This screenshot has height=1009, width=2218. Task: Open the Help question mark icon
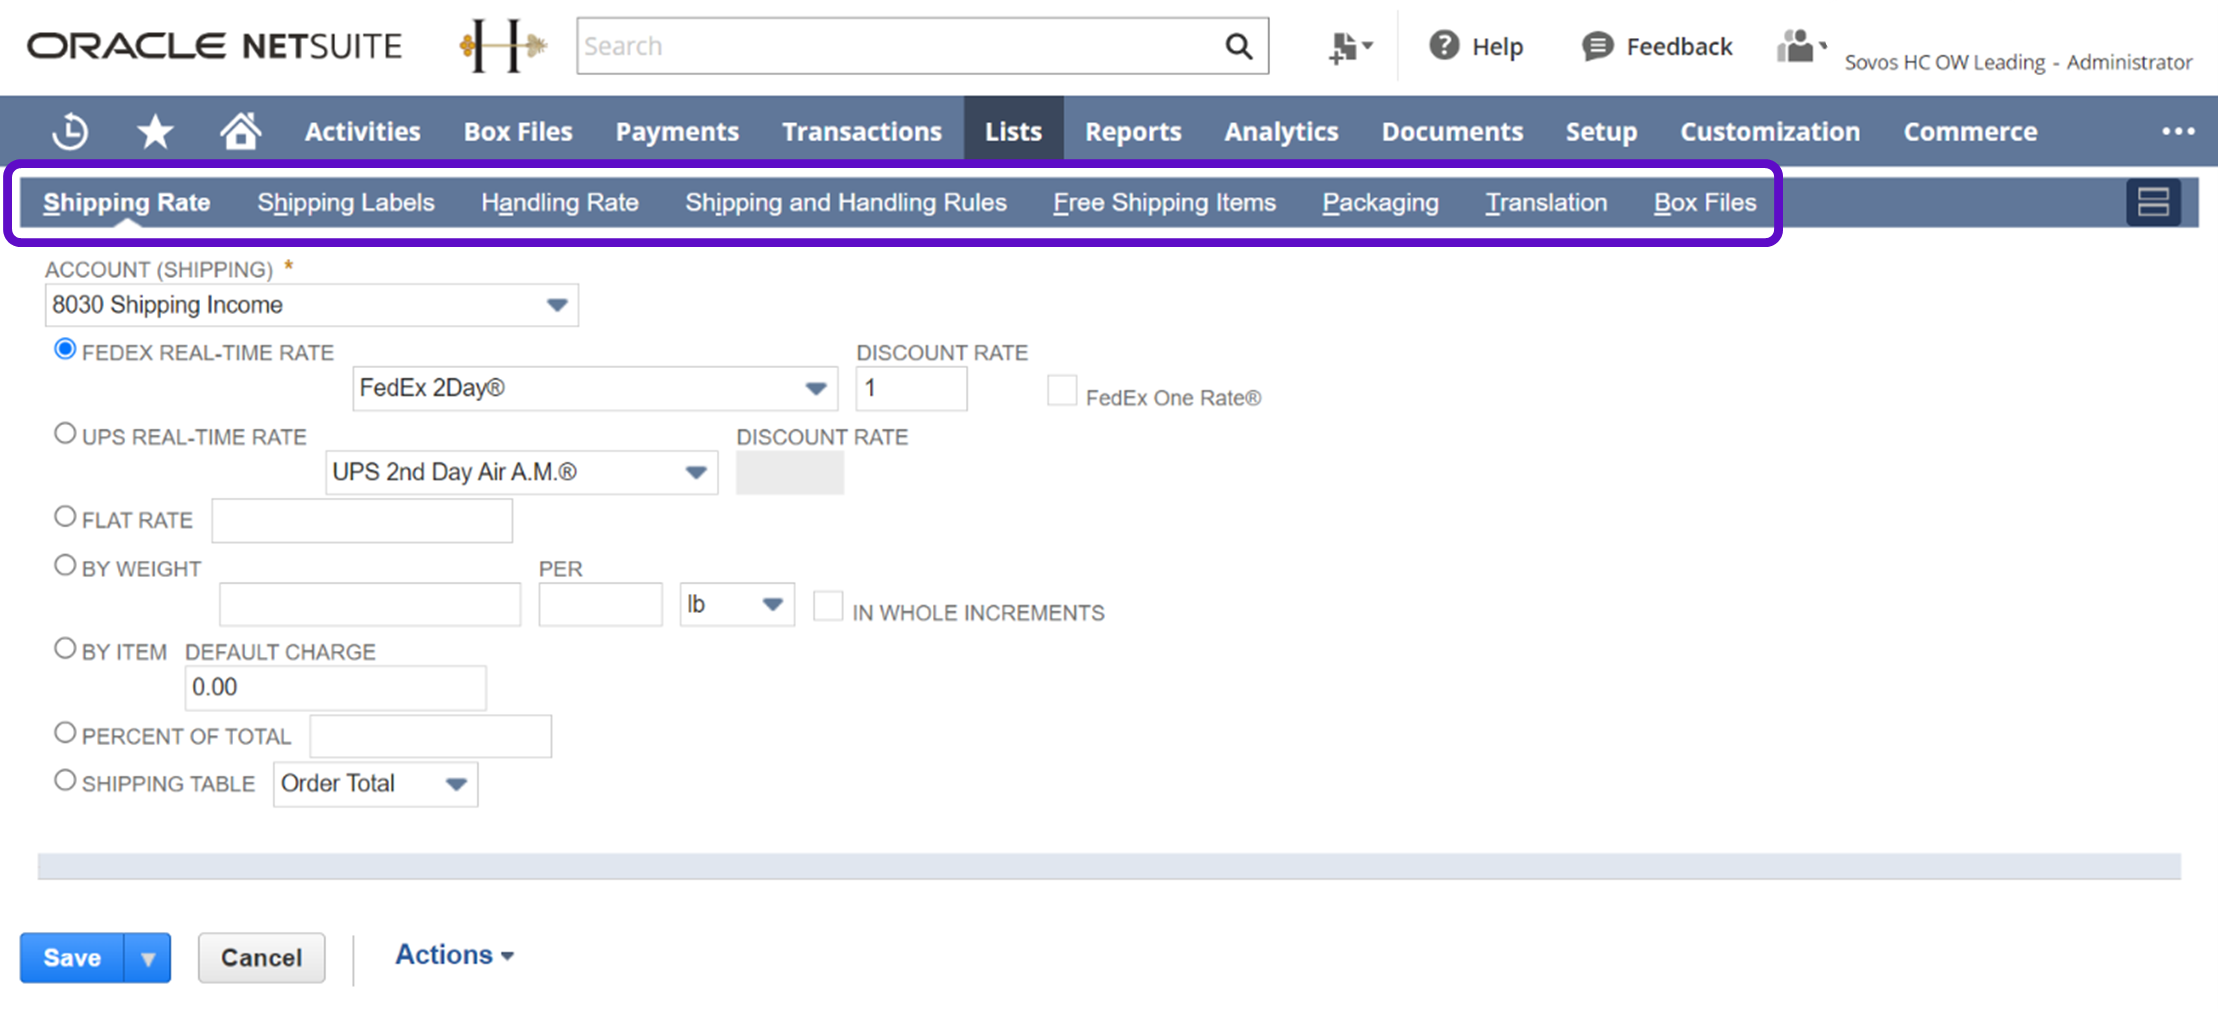coord(1443,46)
